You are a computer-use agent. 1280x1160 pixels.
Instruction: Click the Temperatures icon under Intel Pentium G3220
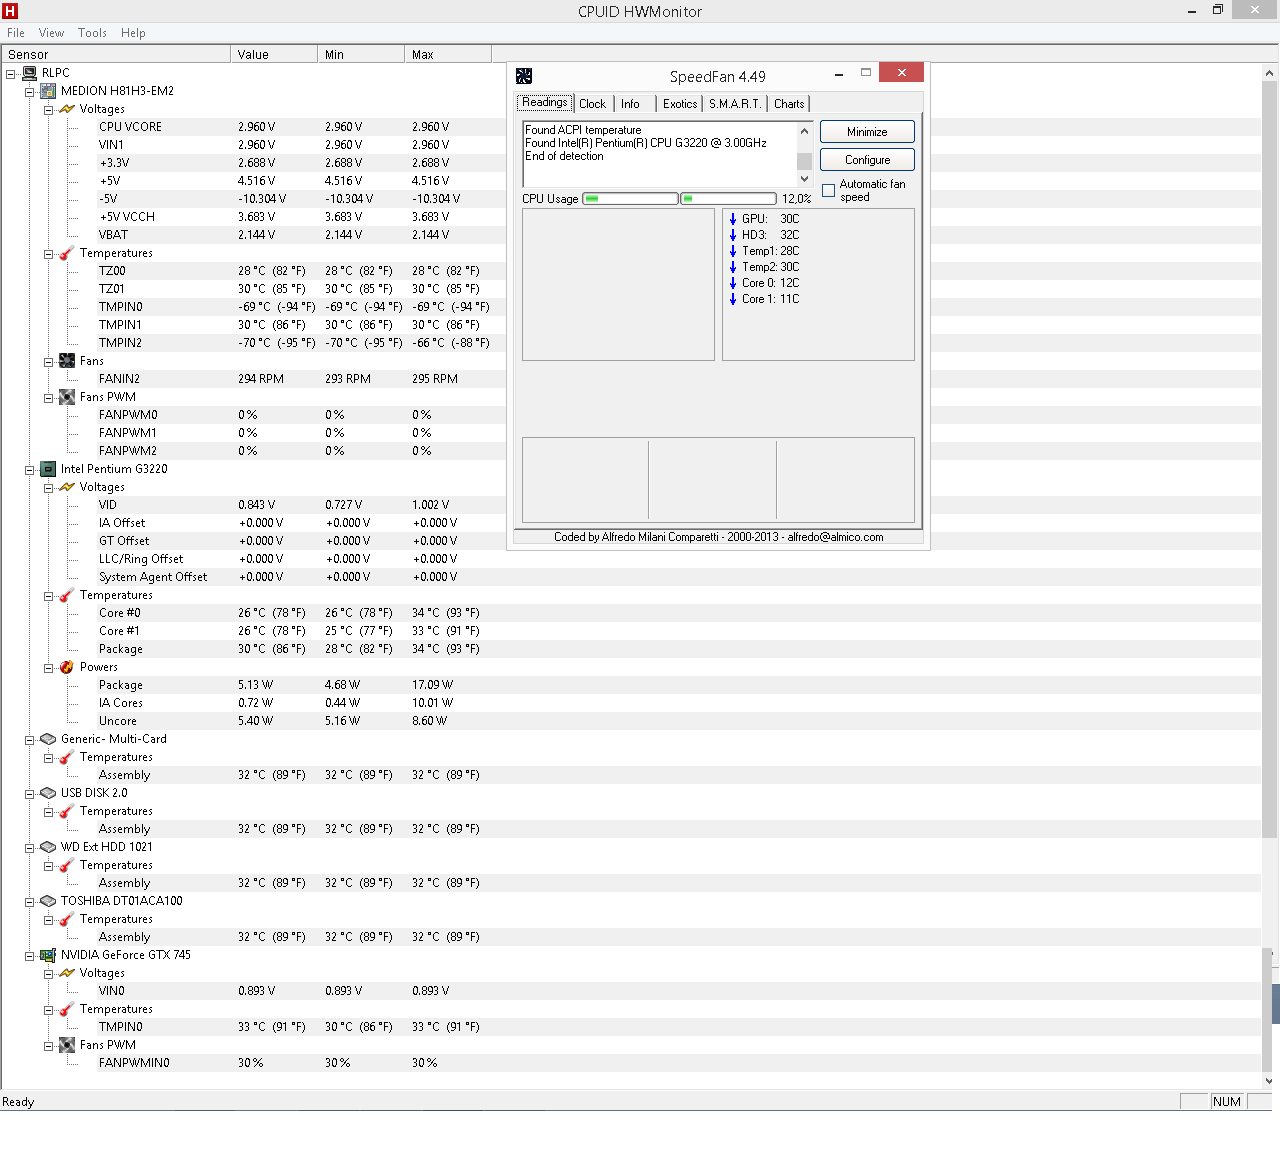click(67, 595)
